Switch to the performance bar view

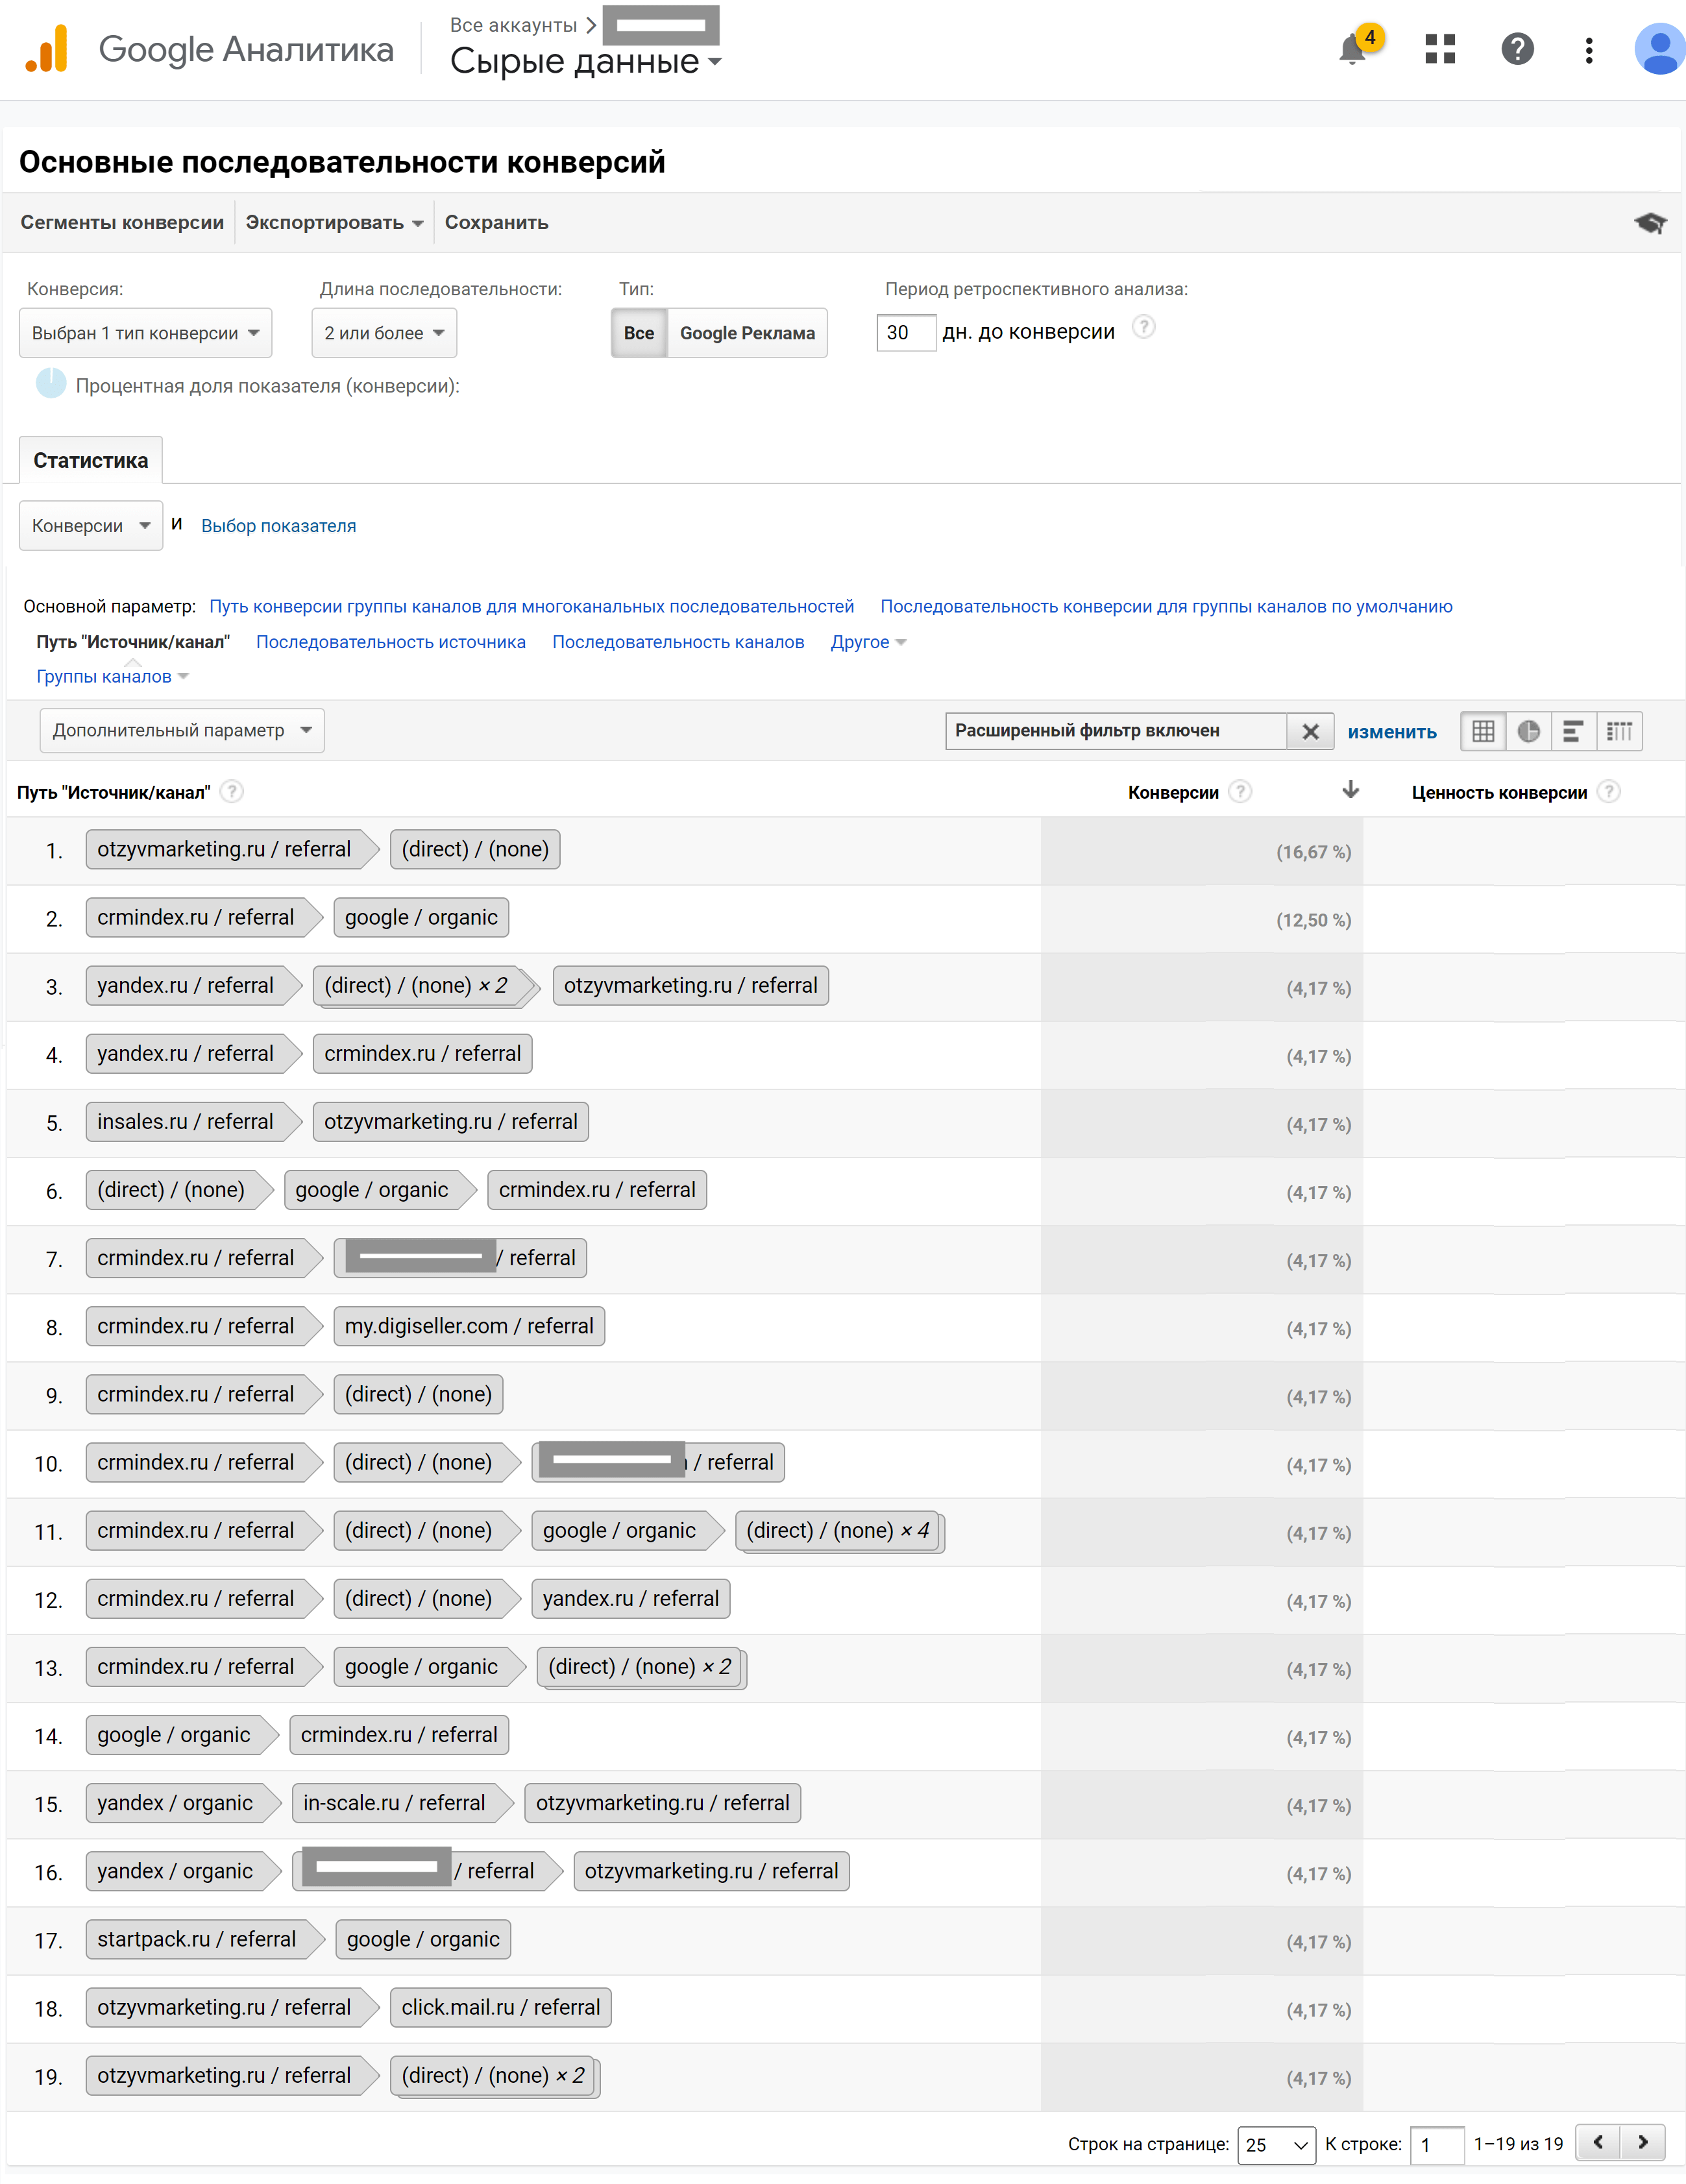1573,731
